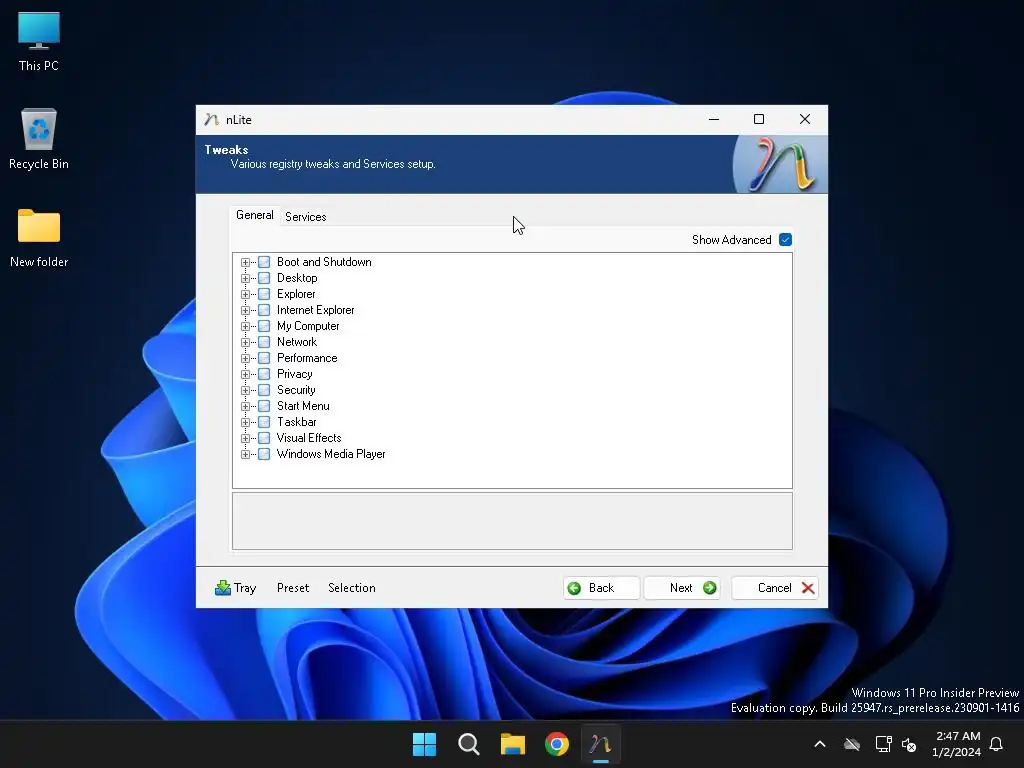Switch to the General tab
The image size is (1024, 768).
[x=255, y=215]
